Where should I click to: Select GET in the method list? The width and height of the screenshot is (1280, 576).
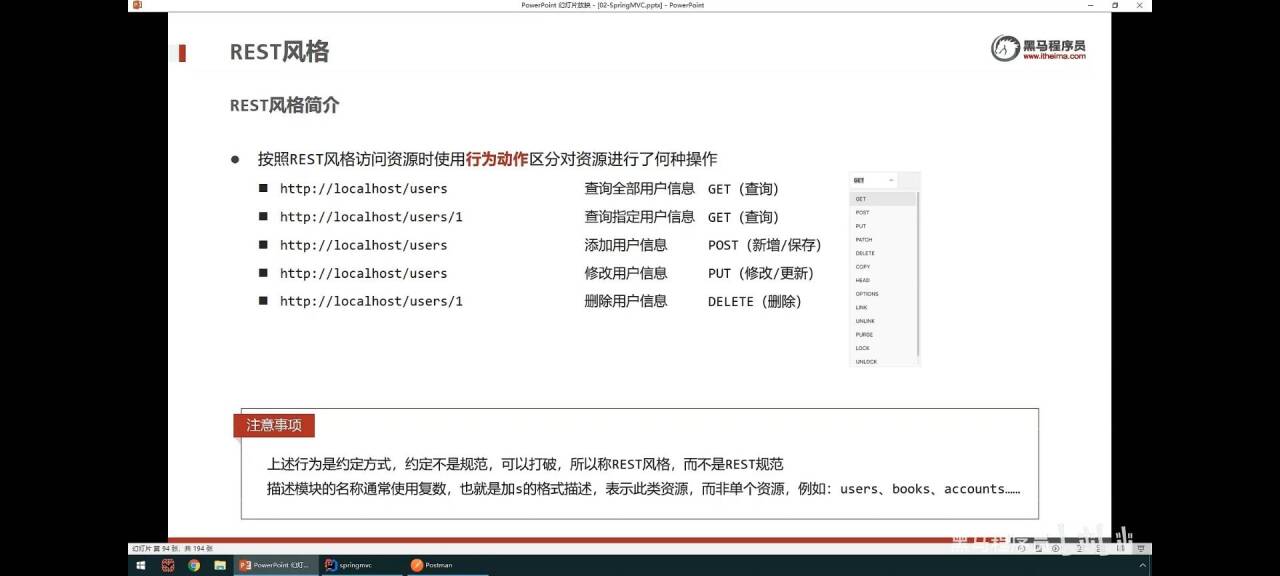tap(882, 199)
